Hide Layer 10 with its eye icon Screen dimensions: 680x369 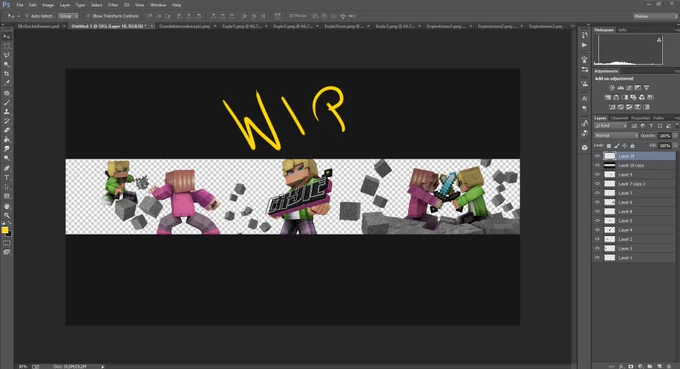[x=597, y=156]
